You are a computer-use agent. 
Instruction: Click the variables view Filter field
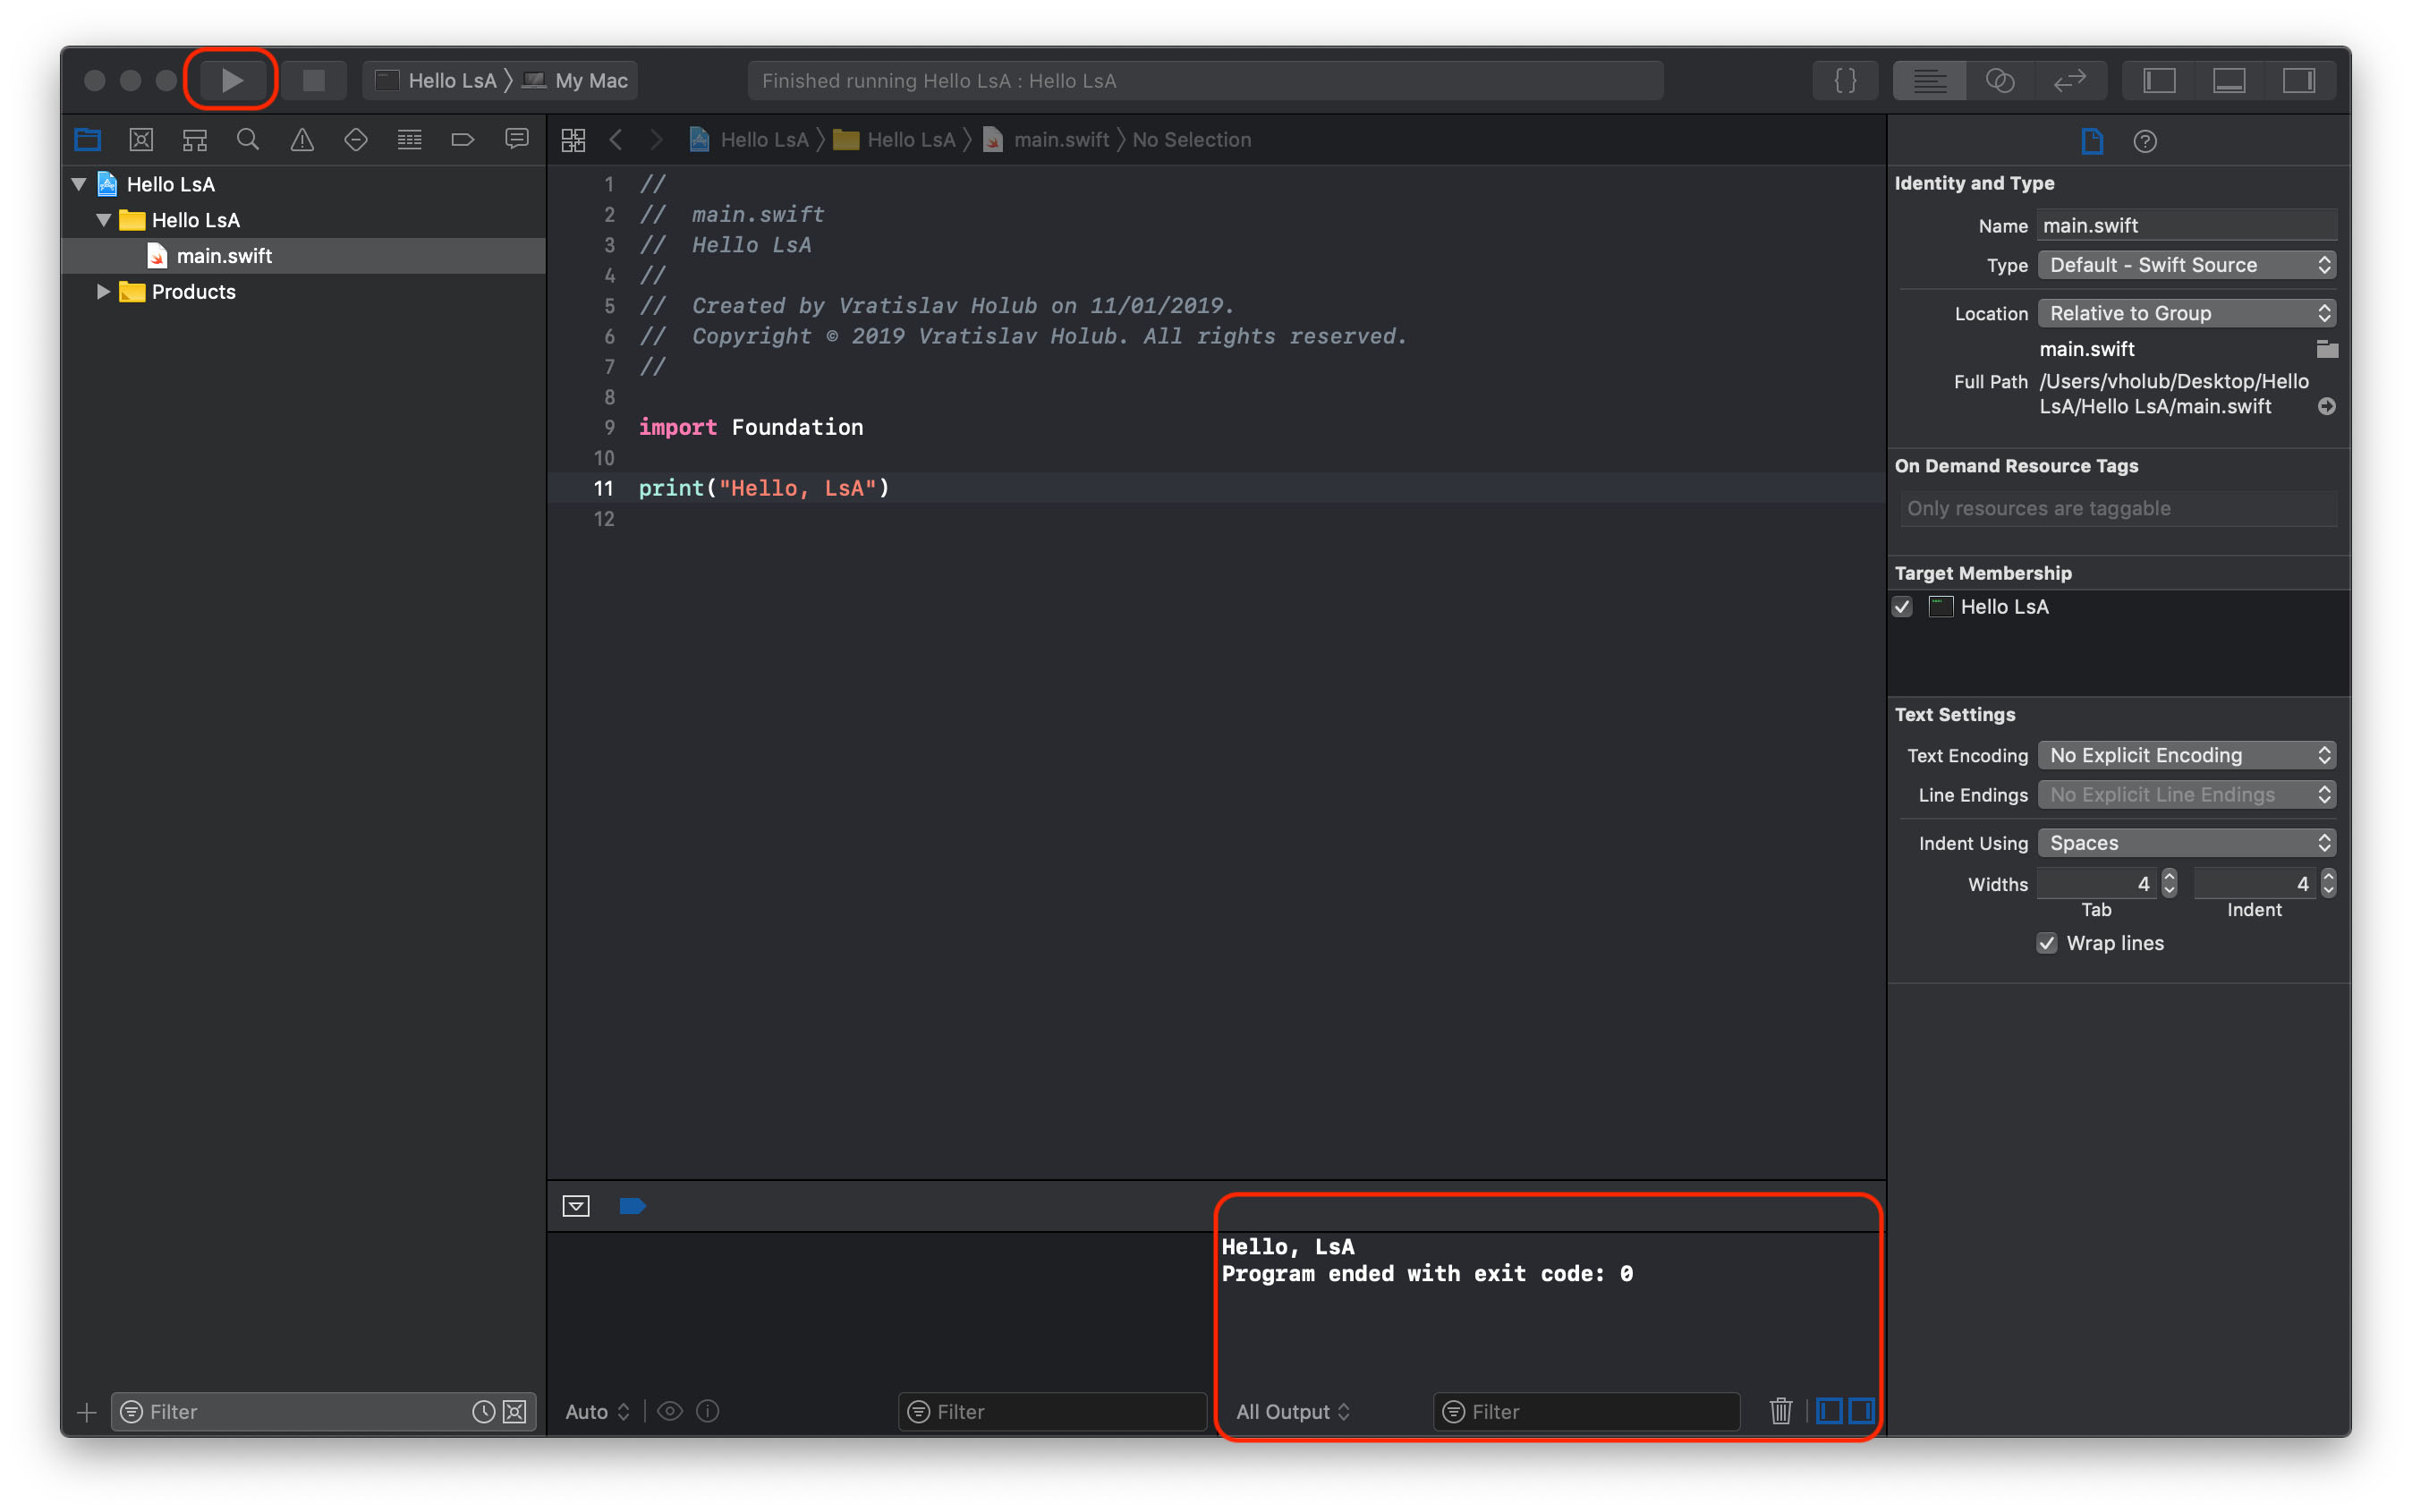[x=1052, y=1411]
